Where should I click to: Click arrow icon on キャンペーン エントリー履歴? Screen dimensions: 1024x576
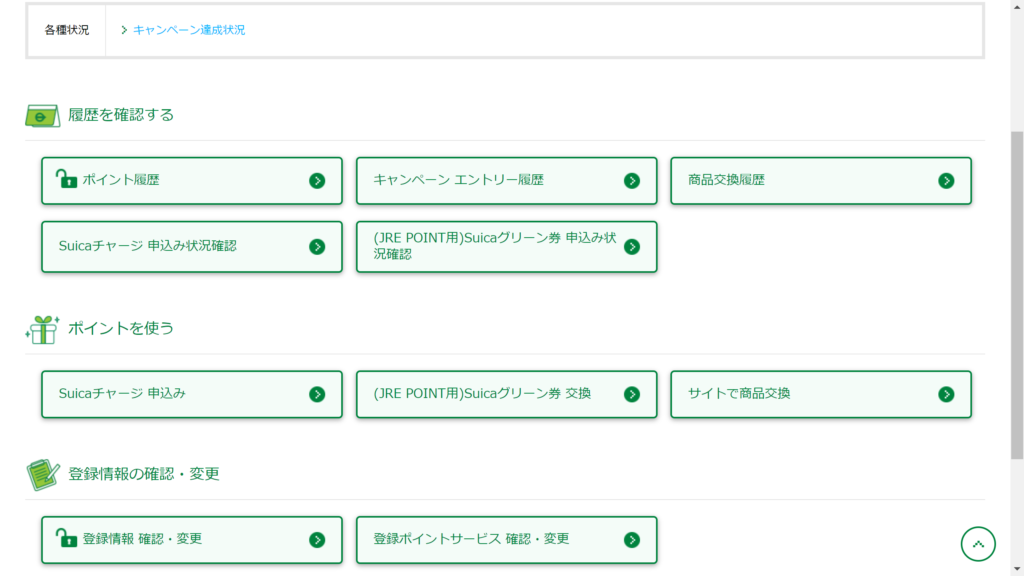(x=632, y=181)
